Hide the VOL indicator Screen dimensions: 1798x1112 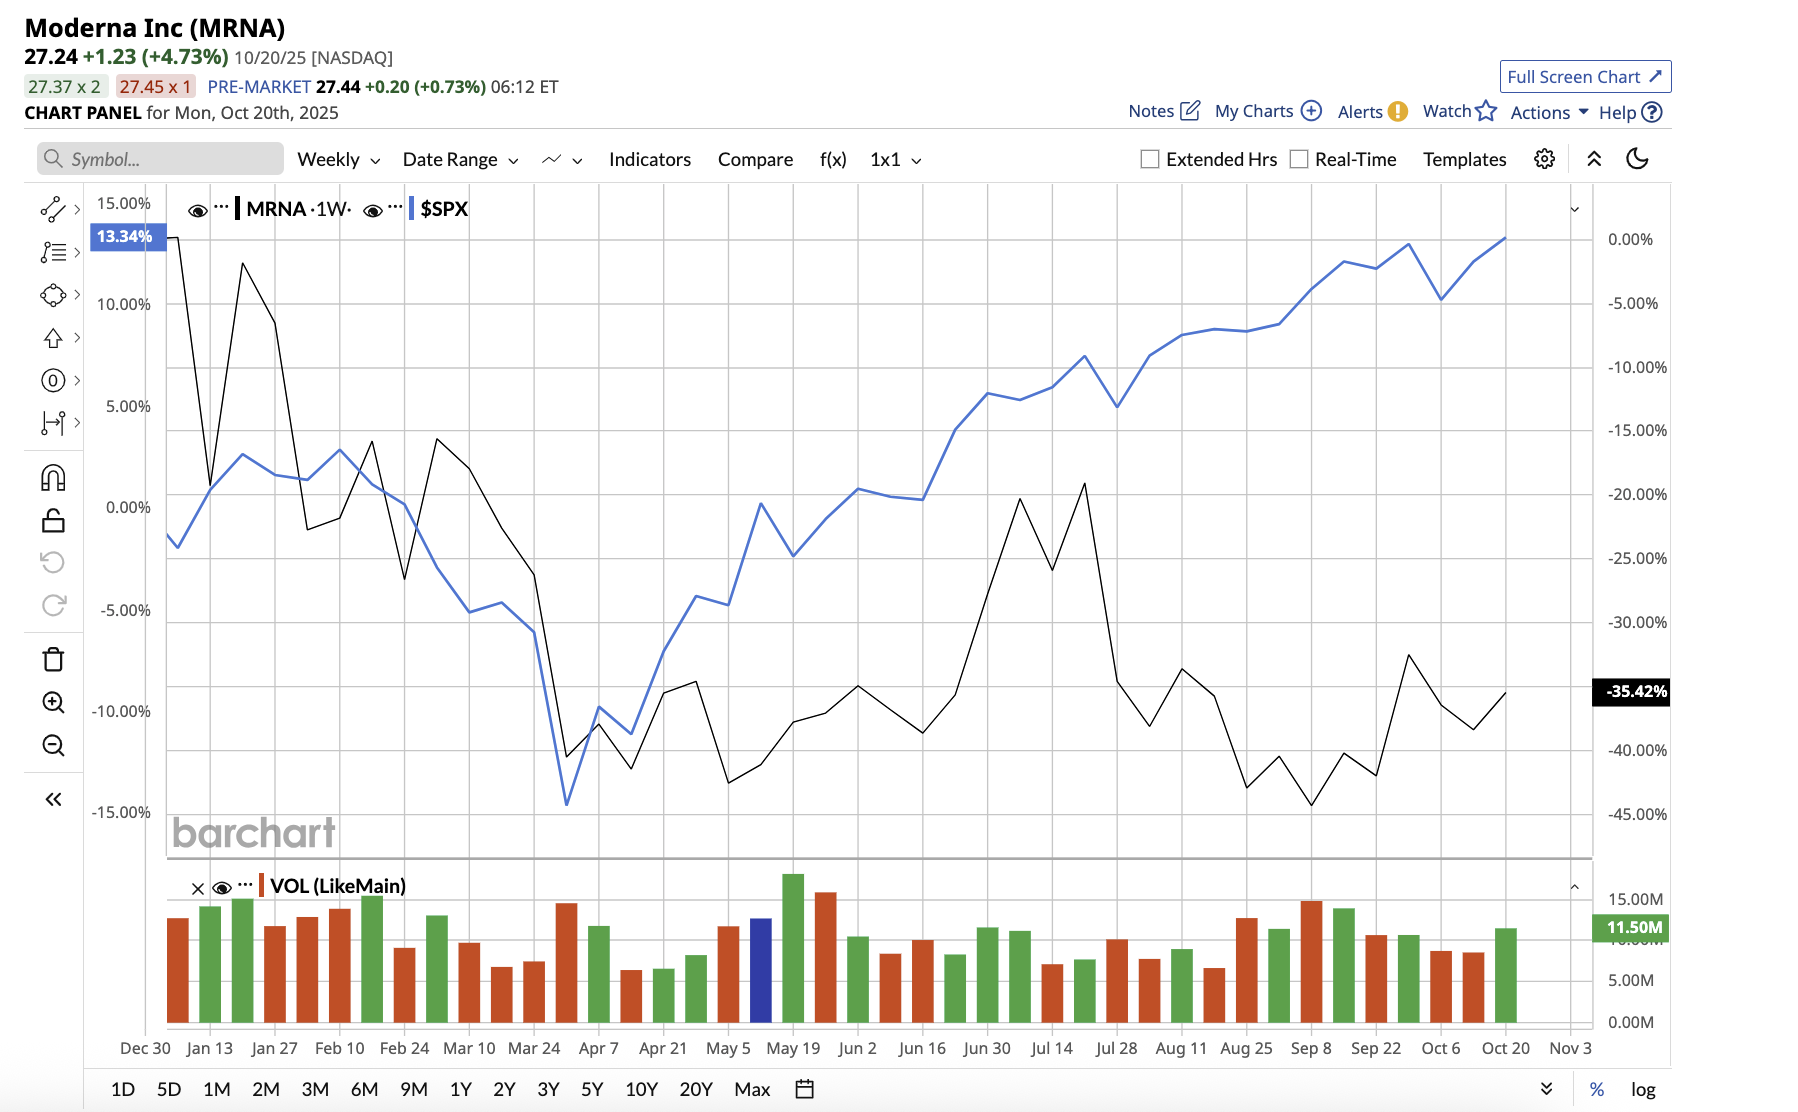222,887
